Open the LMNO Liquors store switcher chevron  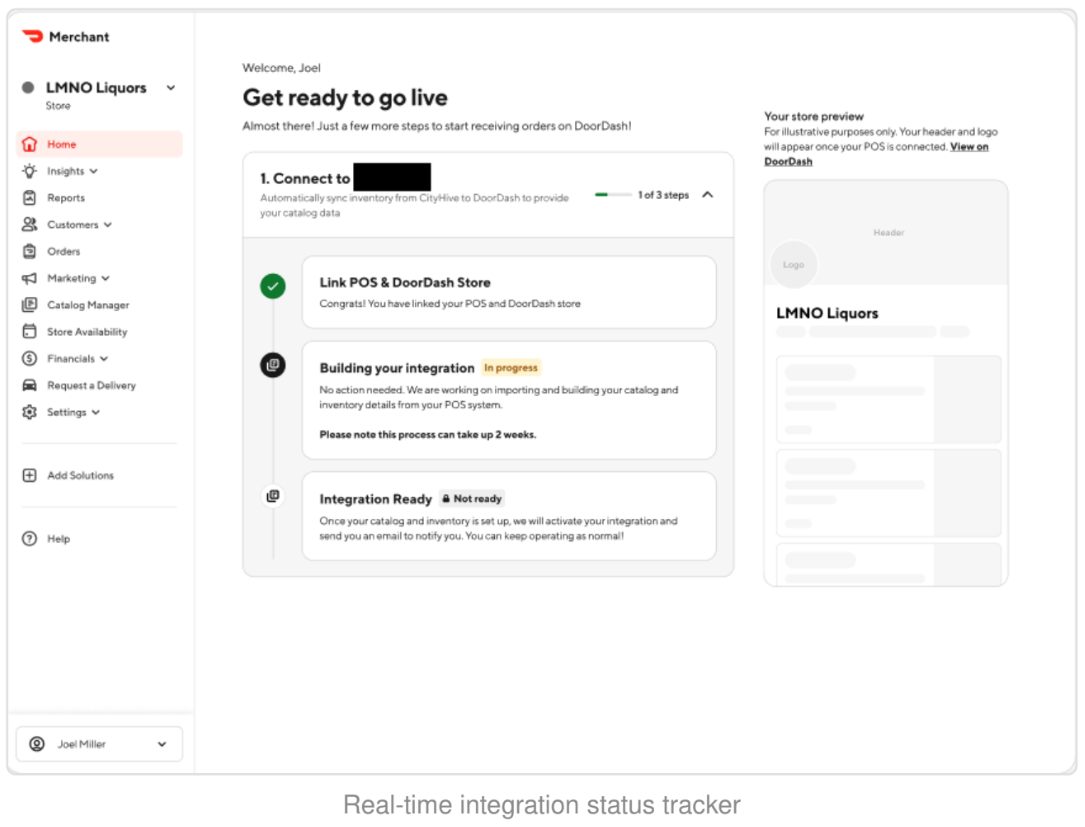pos(171,88)
